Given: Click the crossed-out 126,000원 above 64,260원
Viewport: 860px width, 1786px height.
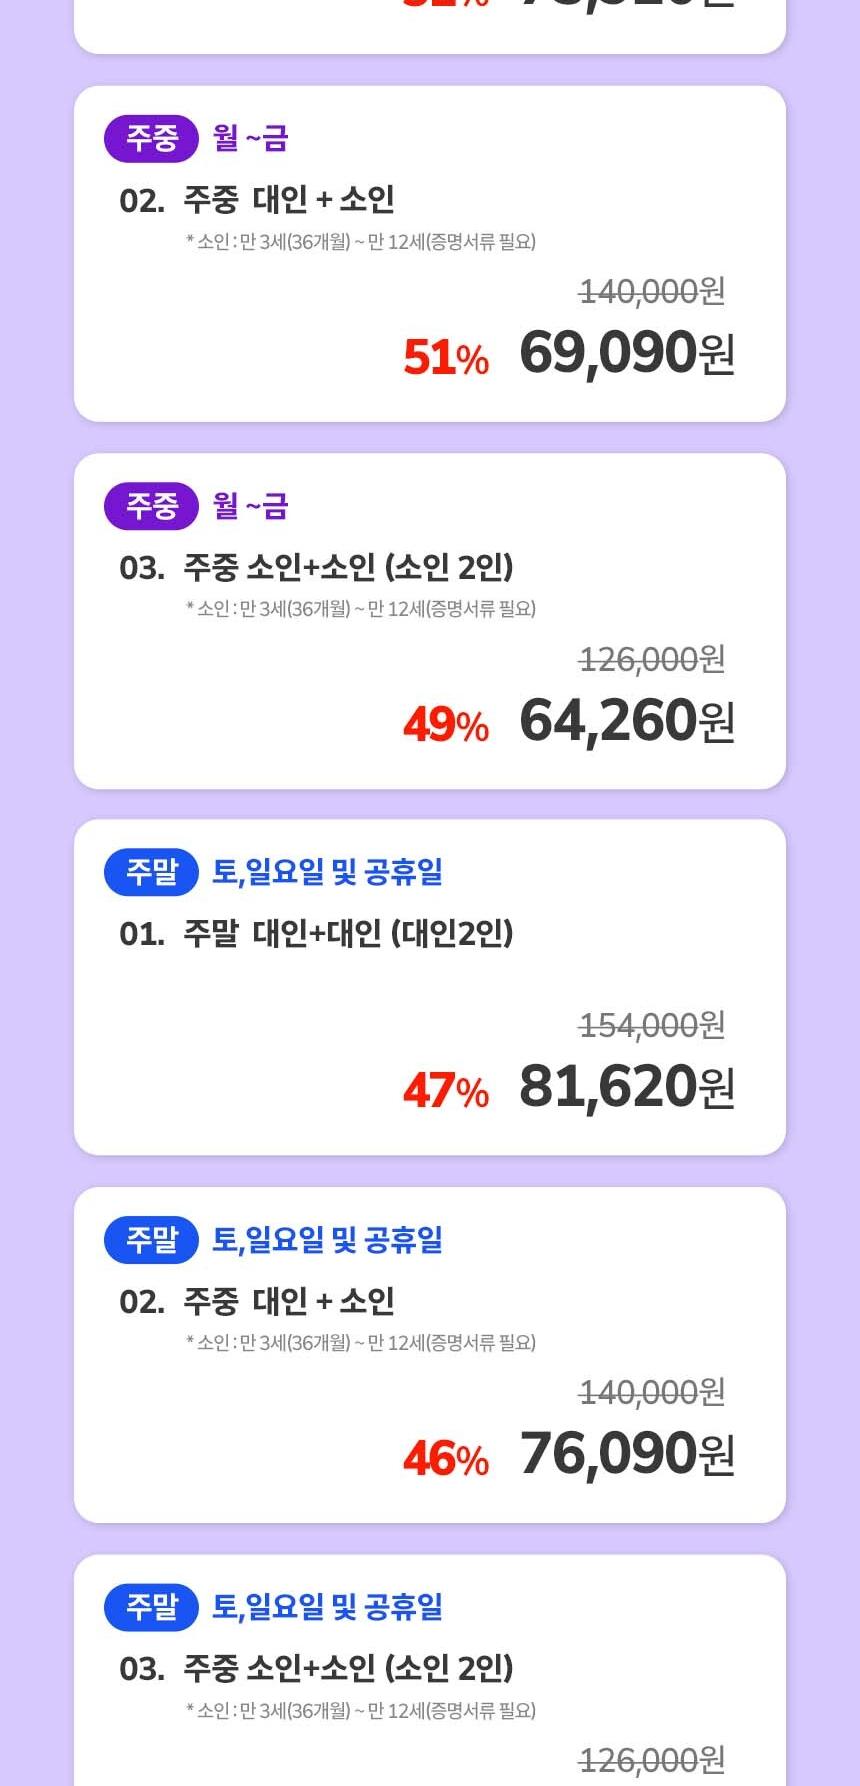Looking at the screenshot, I should [652, 659].
